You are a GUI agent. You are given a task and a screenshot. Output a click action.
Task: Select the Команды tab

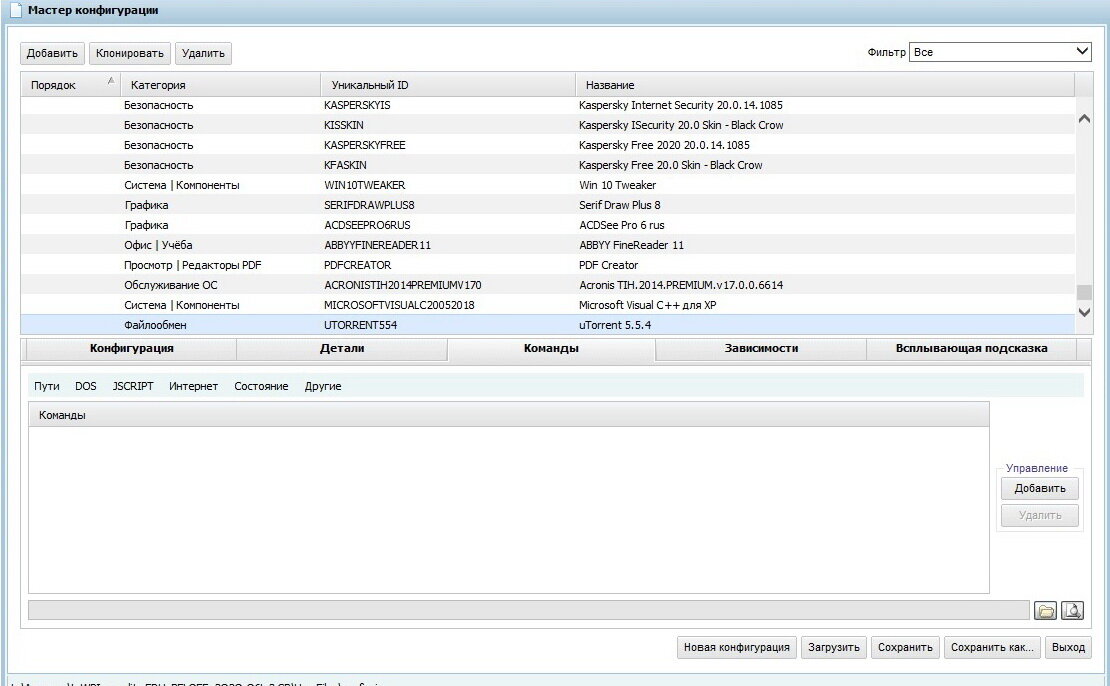click(551, 348)
